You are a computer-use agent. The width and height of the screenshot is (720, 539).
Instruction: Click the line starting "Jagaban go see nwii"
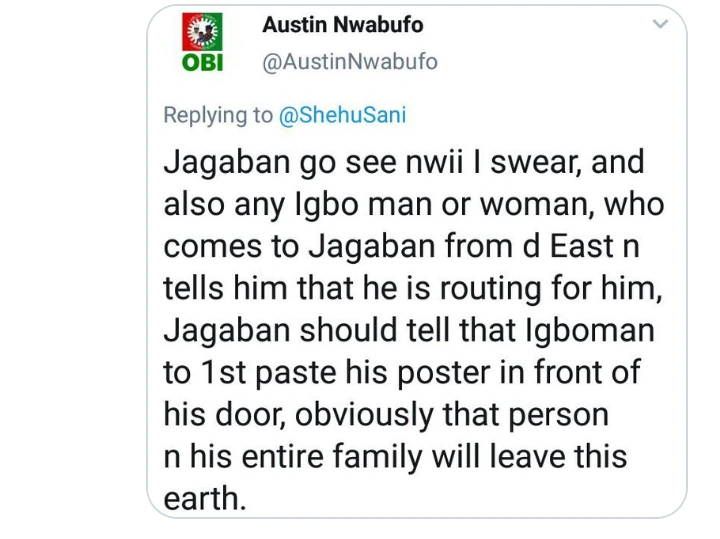(404, 162)
